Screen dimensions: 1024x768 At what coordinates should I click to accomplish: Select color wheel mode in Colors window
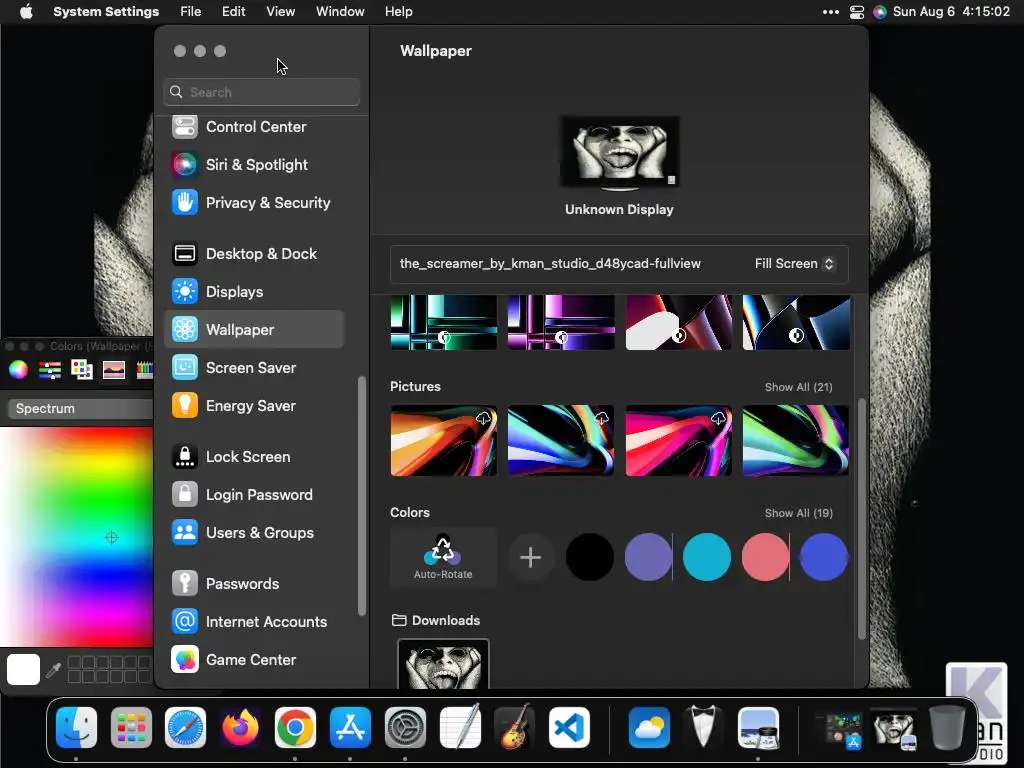tap(18, 370)
